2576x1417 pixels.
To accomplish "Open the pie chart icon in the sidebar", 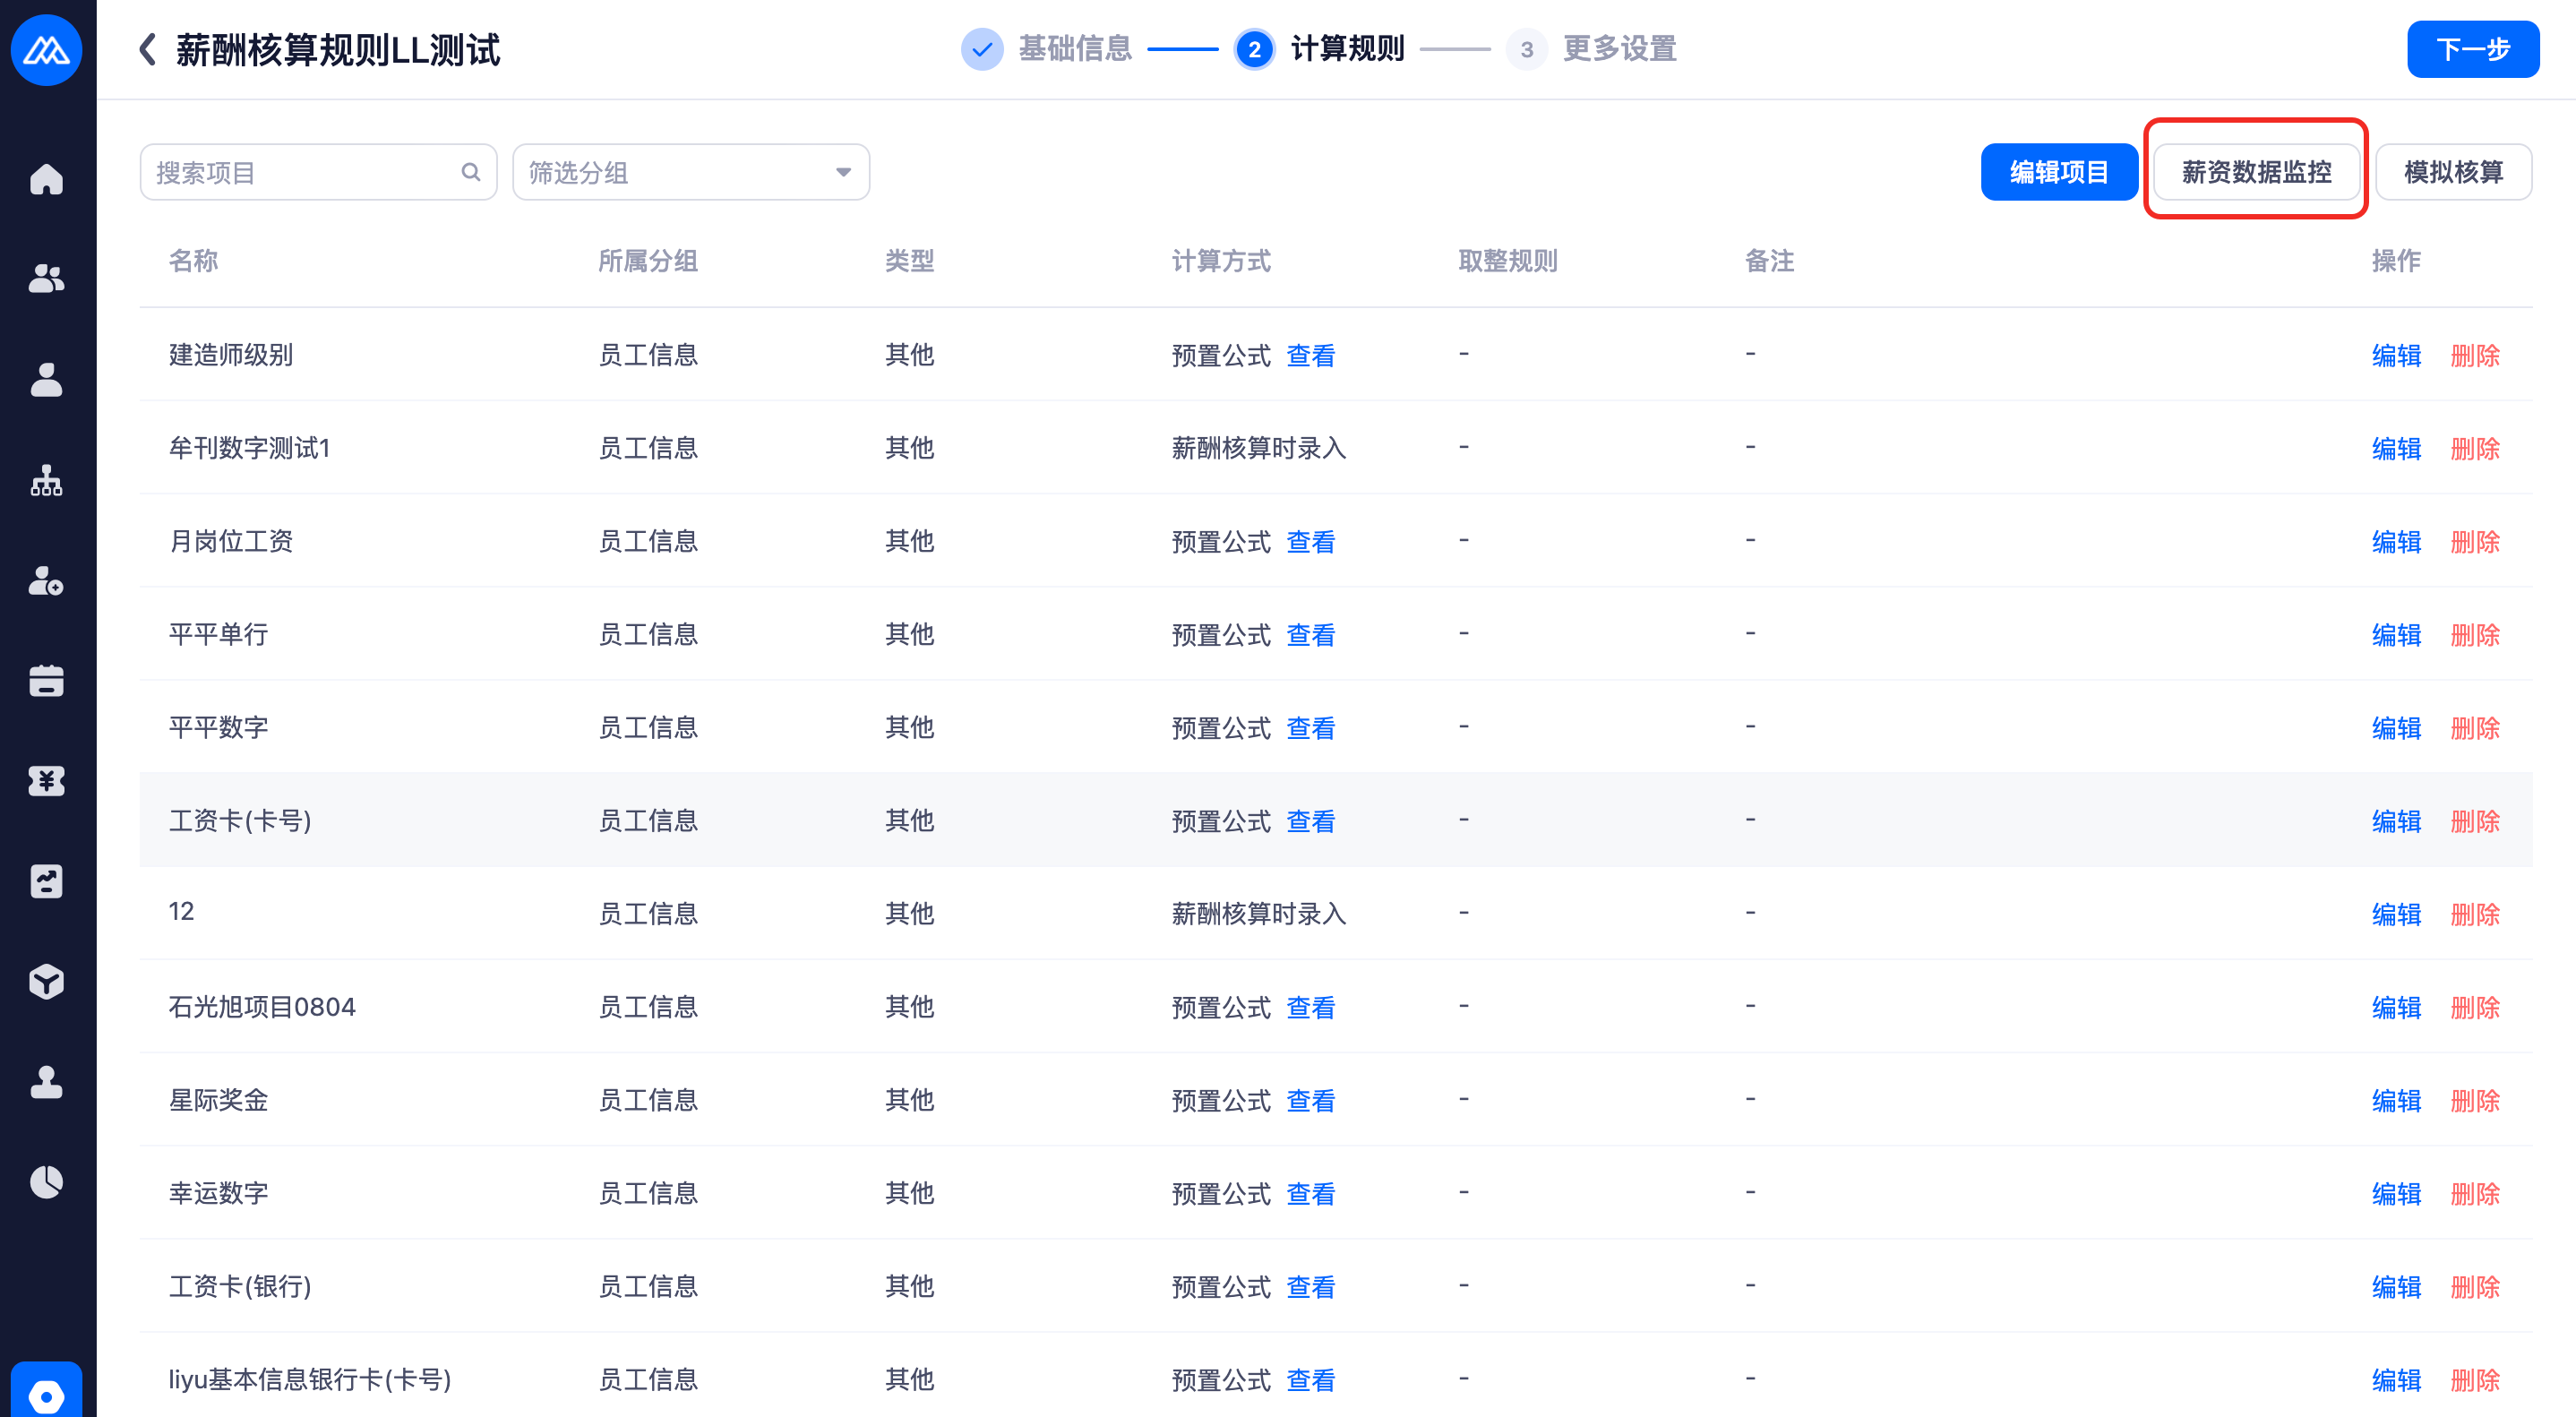I will pyautogui.click(x=46, y=1183).
